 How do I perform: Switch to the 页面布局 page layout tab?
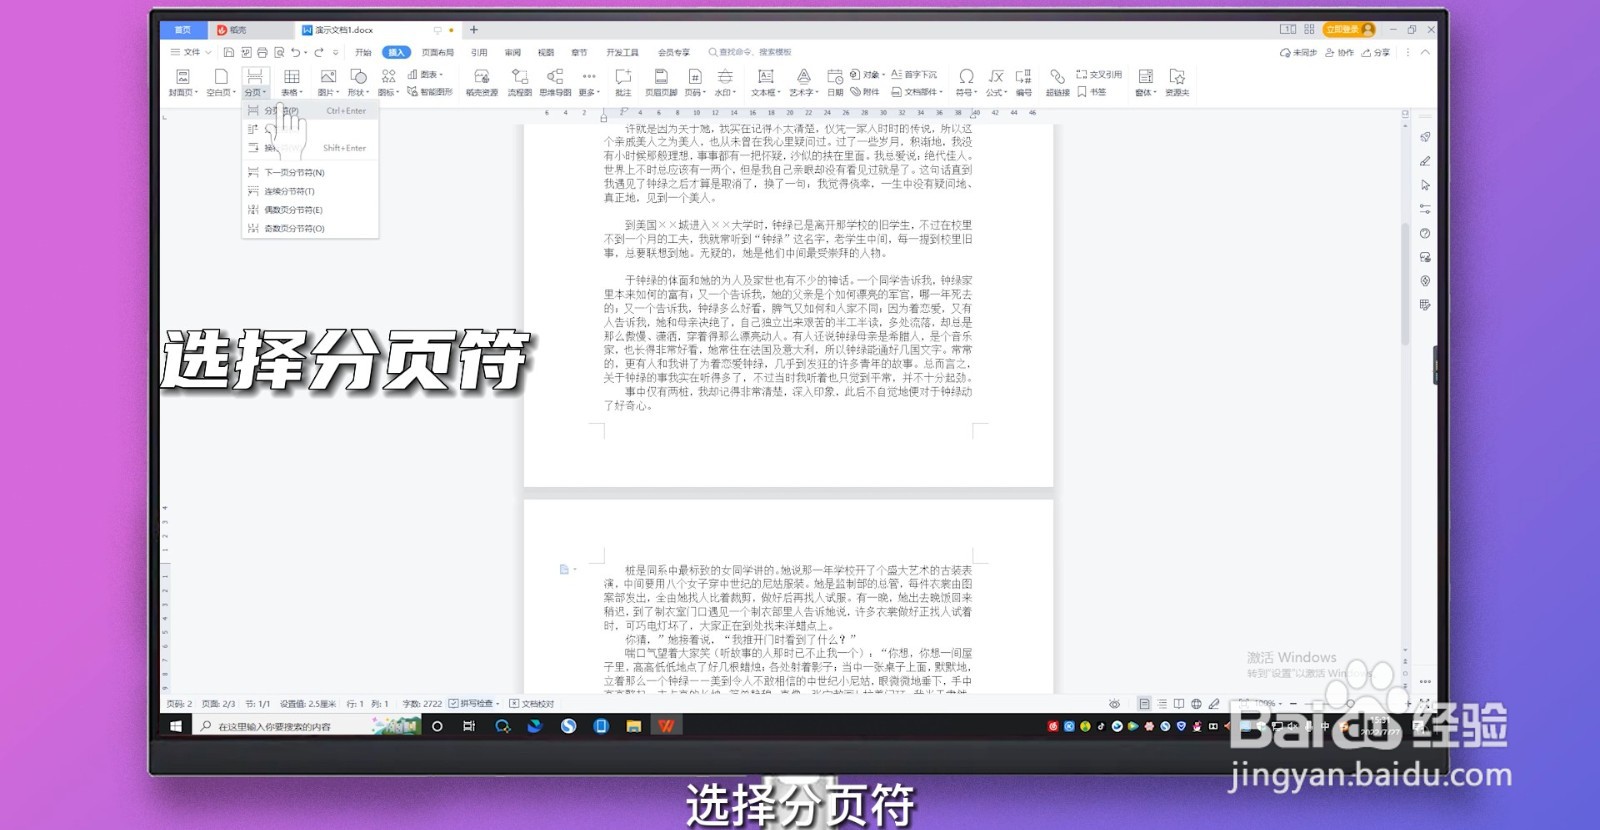[x=437, y=52]
